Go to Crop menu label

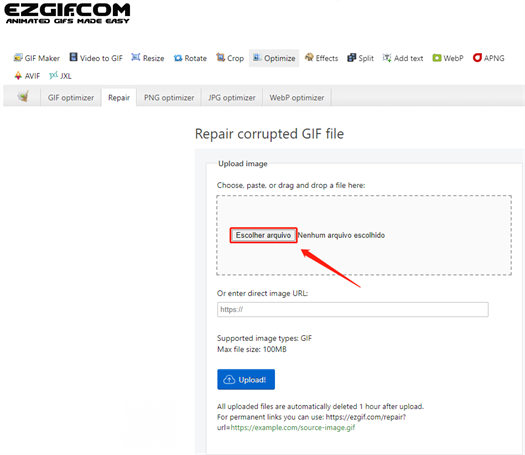235,58
